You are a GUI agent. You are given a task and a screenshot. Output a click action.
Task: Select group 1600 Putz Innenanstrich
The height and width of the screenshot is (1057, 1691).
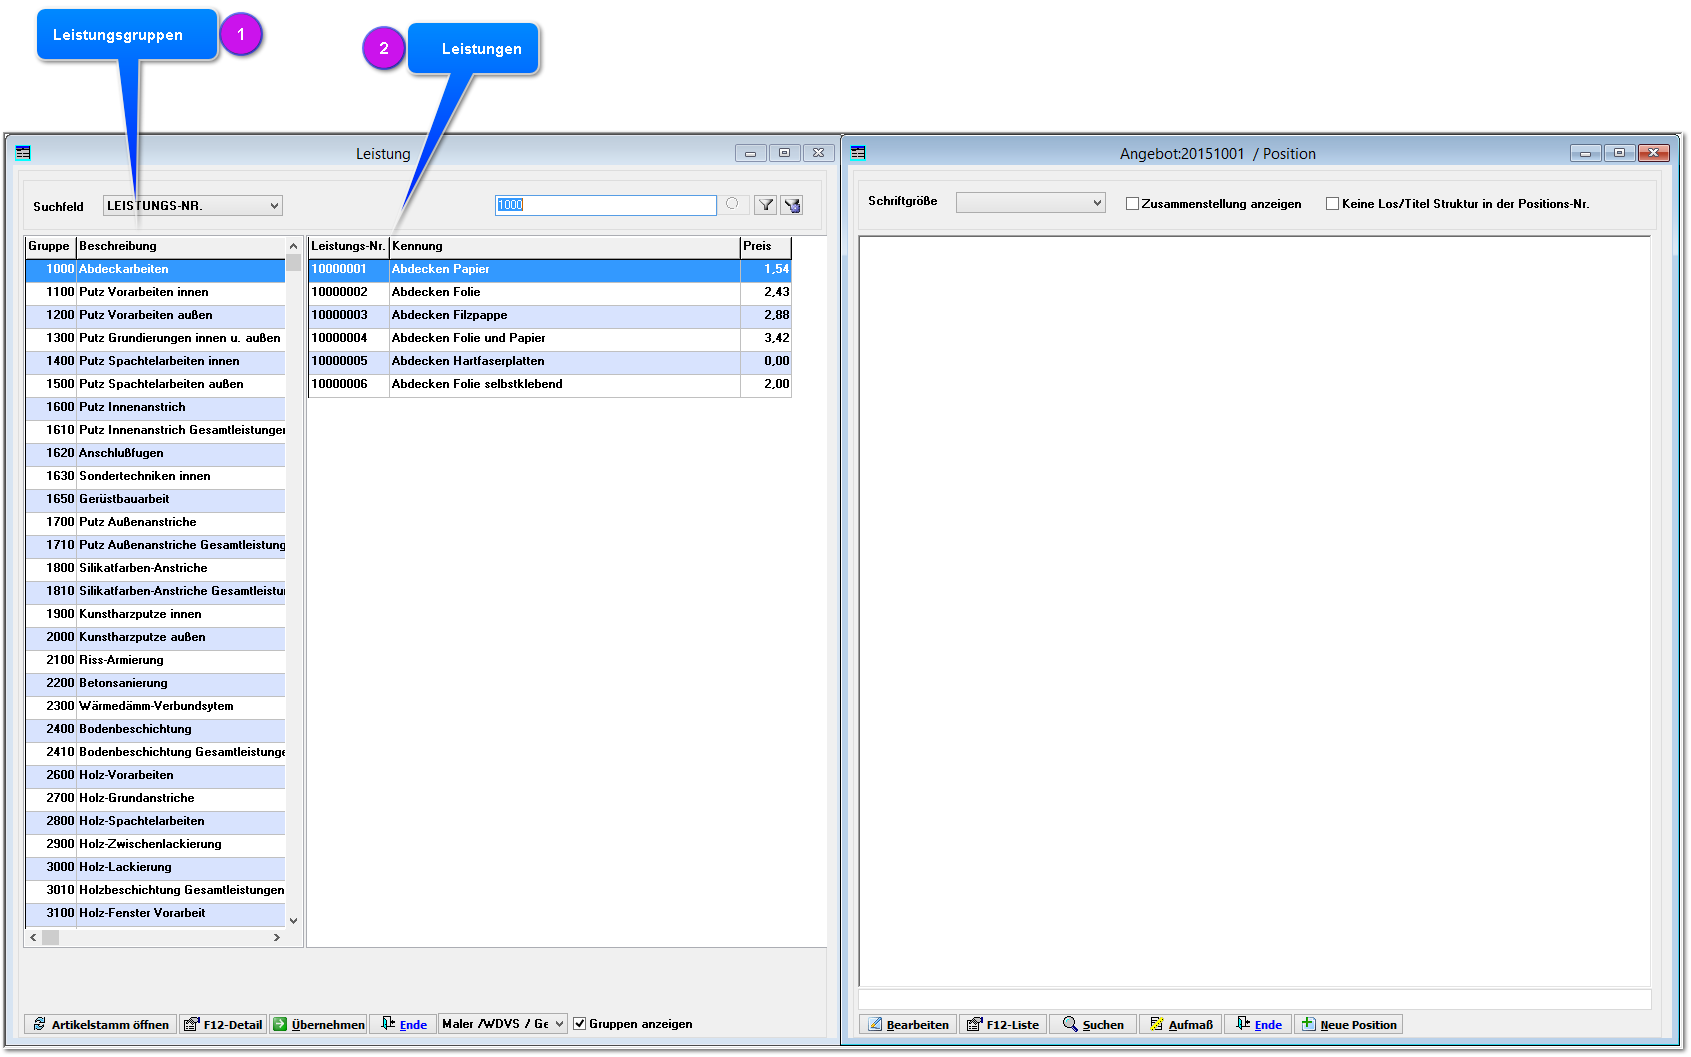click(155, 407)
